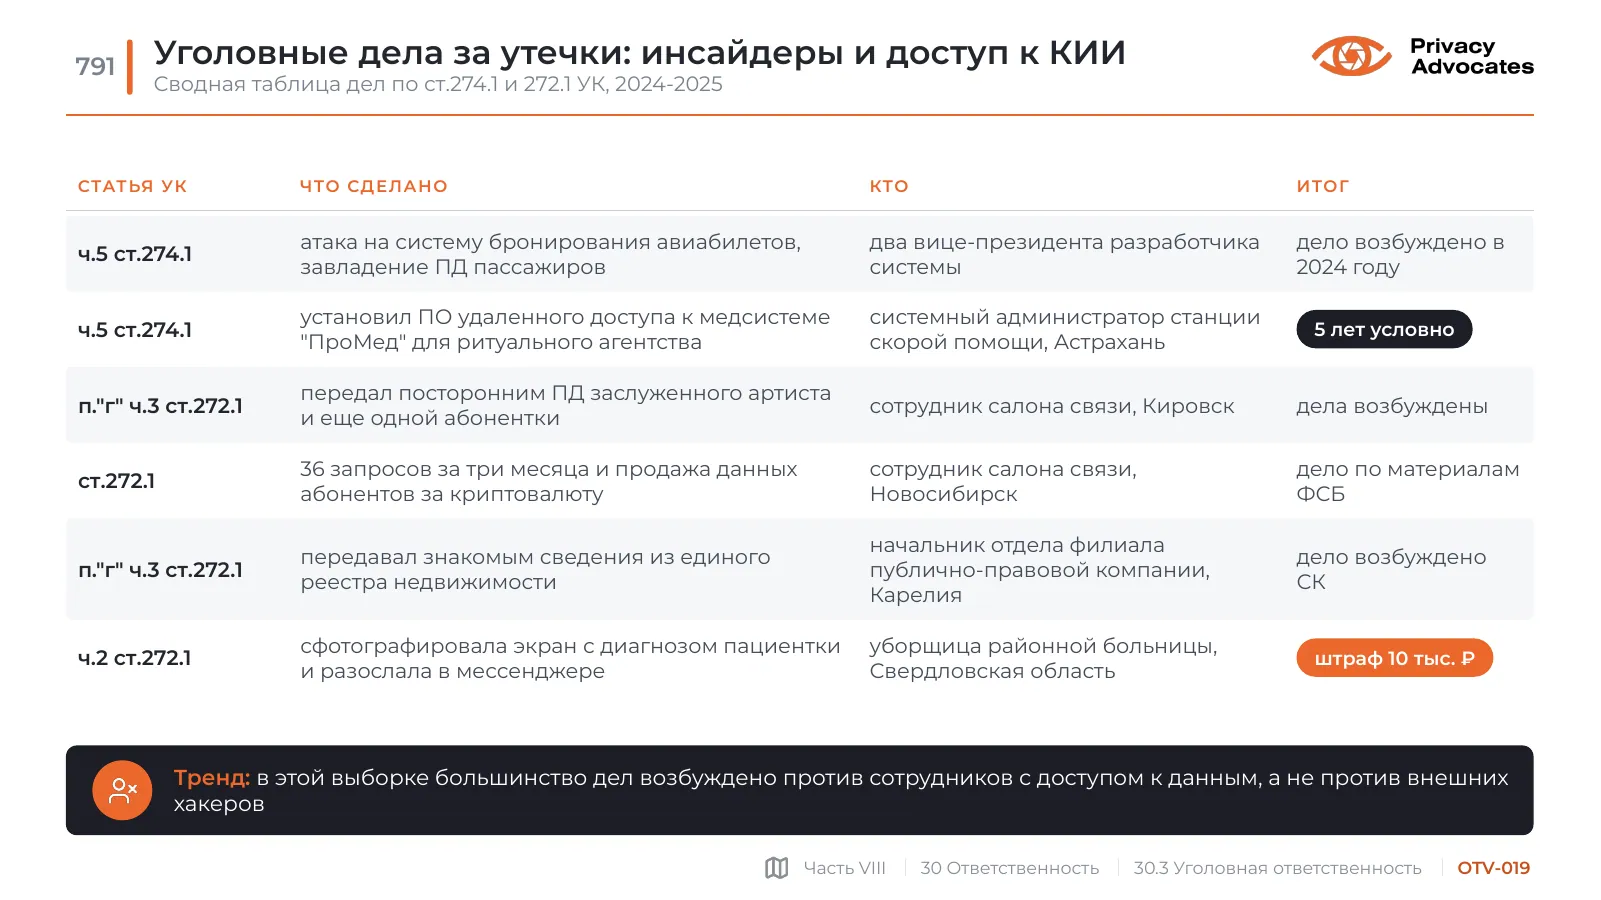Select the slide title 'Уголовные дела за утечки'
Viewport: 1601px width, 900px height.
(640, 52)
